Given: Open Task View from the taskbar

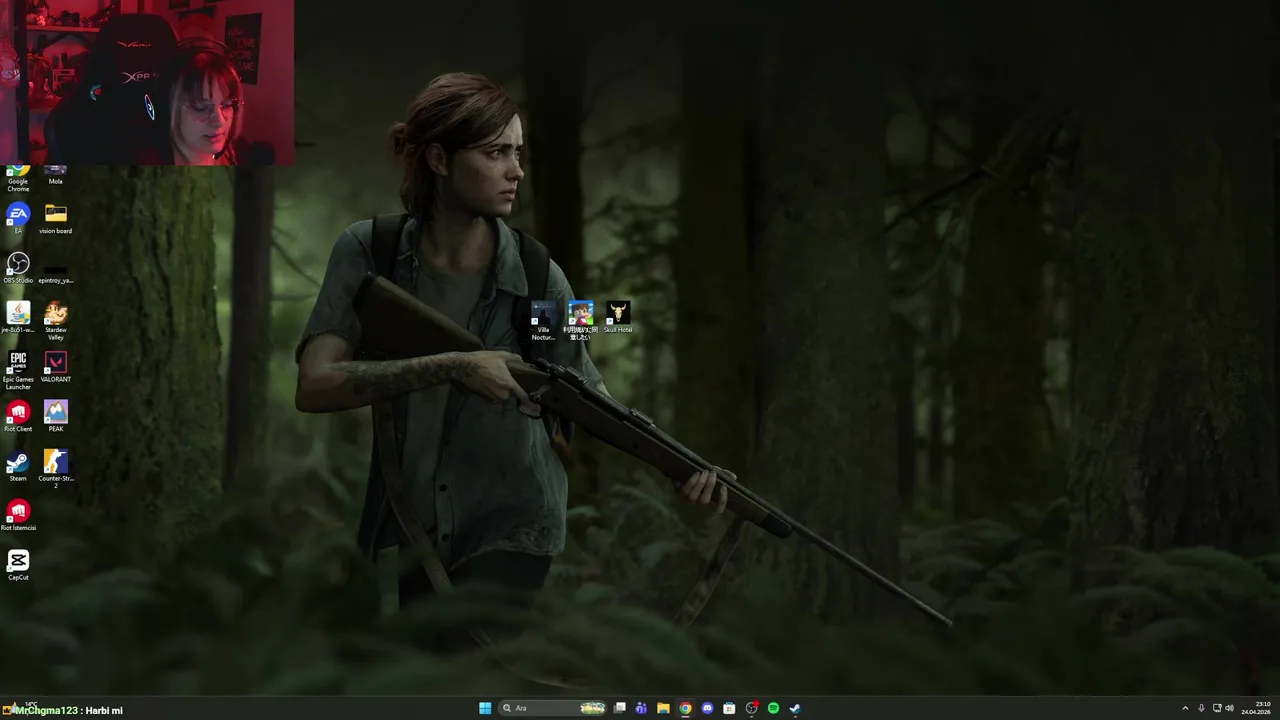Looking at the screenshot, I should [x=620, y=708].
